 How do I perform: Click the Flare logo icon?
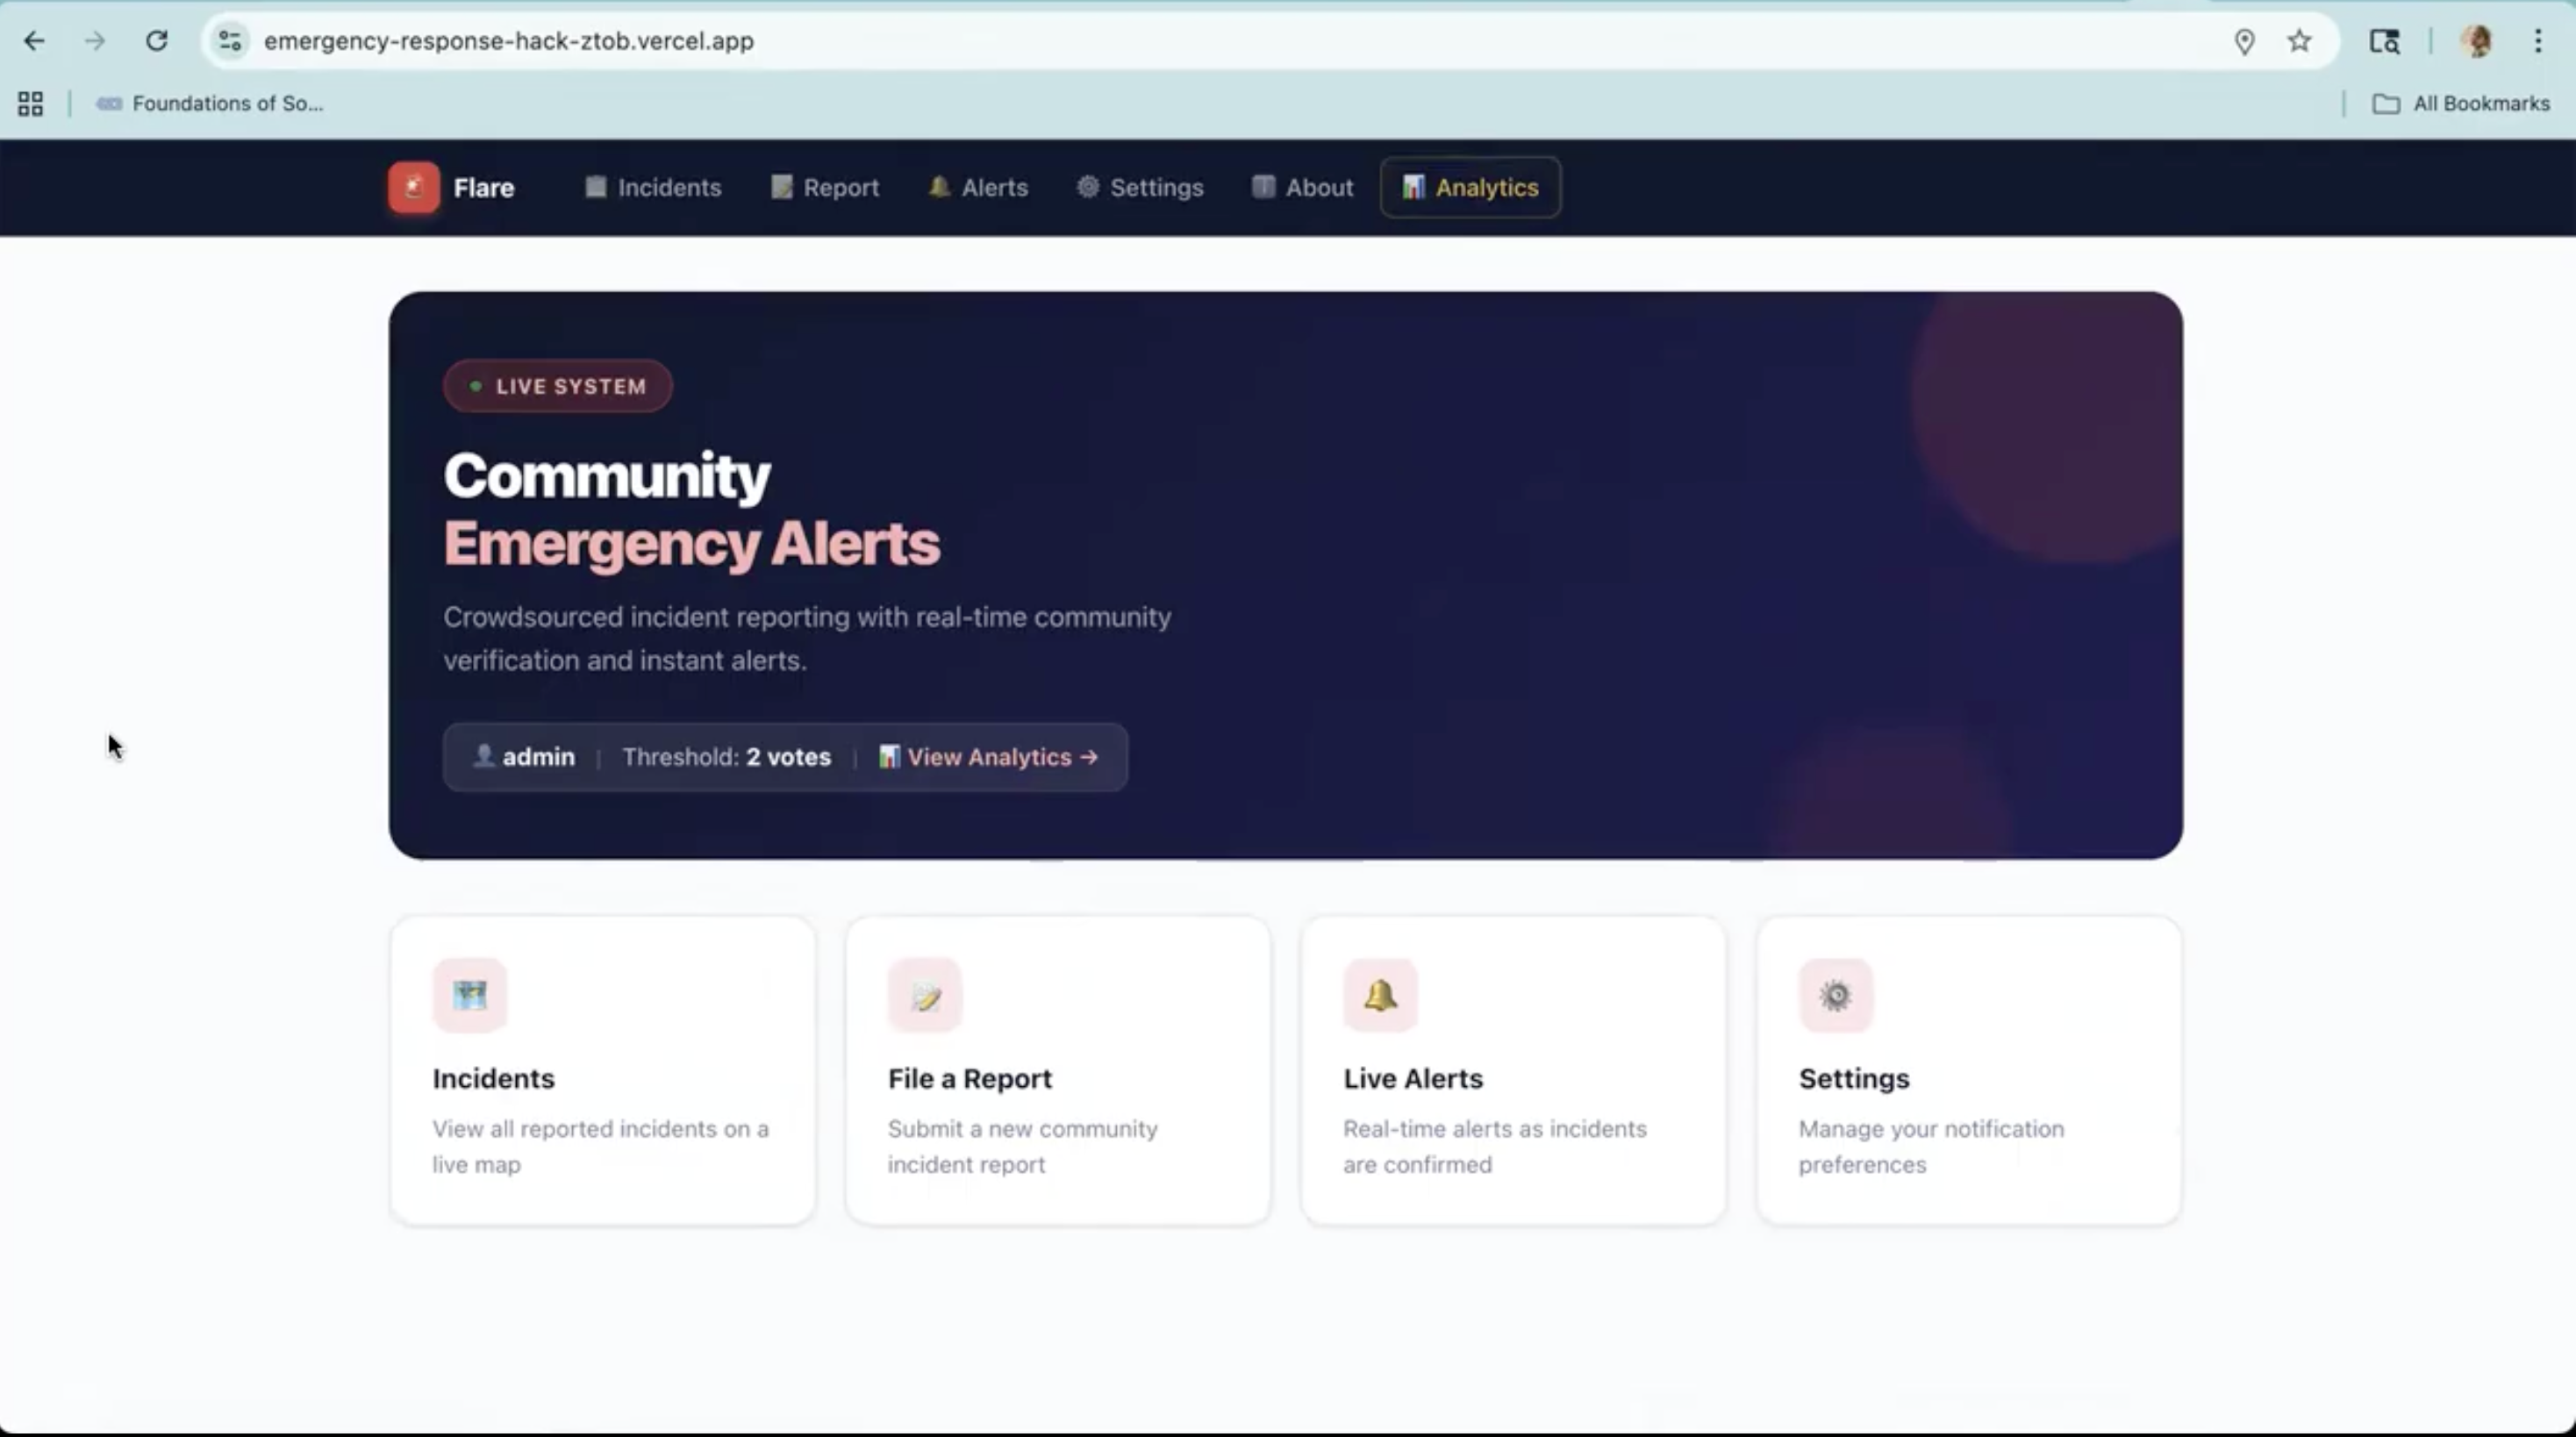(x=413, y=188)
